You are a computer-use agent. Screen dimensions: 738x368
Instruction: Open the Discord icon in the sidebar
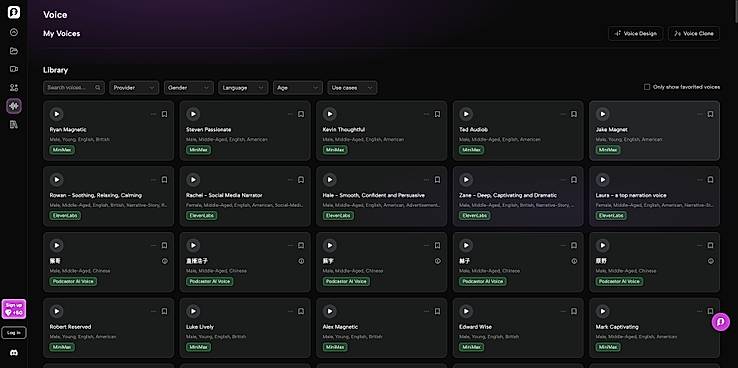[x=14, y=352]
